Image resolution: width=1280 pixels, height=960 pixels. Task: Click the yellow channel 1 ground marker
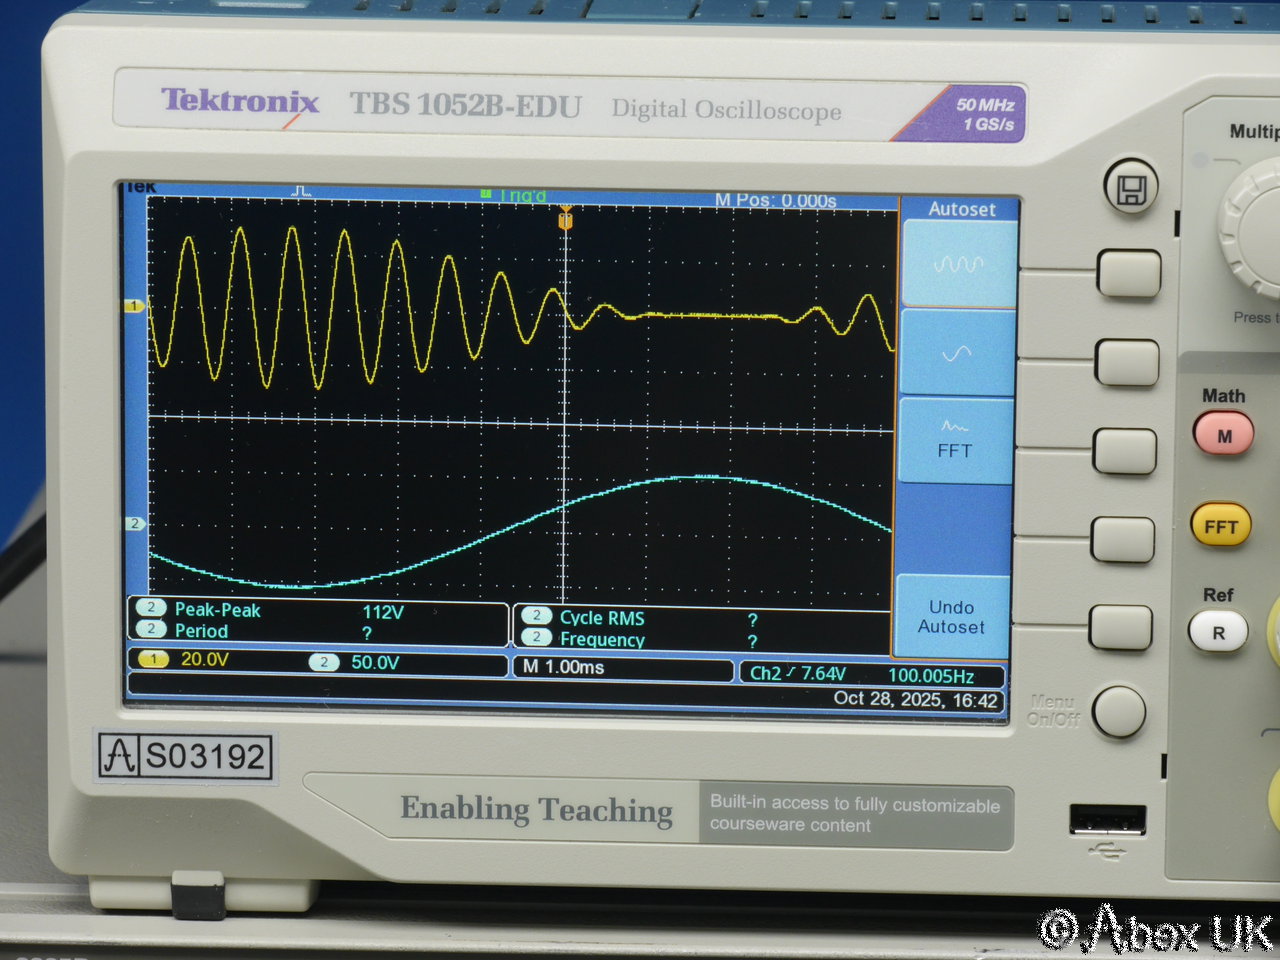(x=134, y=306)
